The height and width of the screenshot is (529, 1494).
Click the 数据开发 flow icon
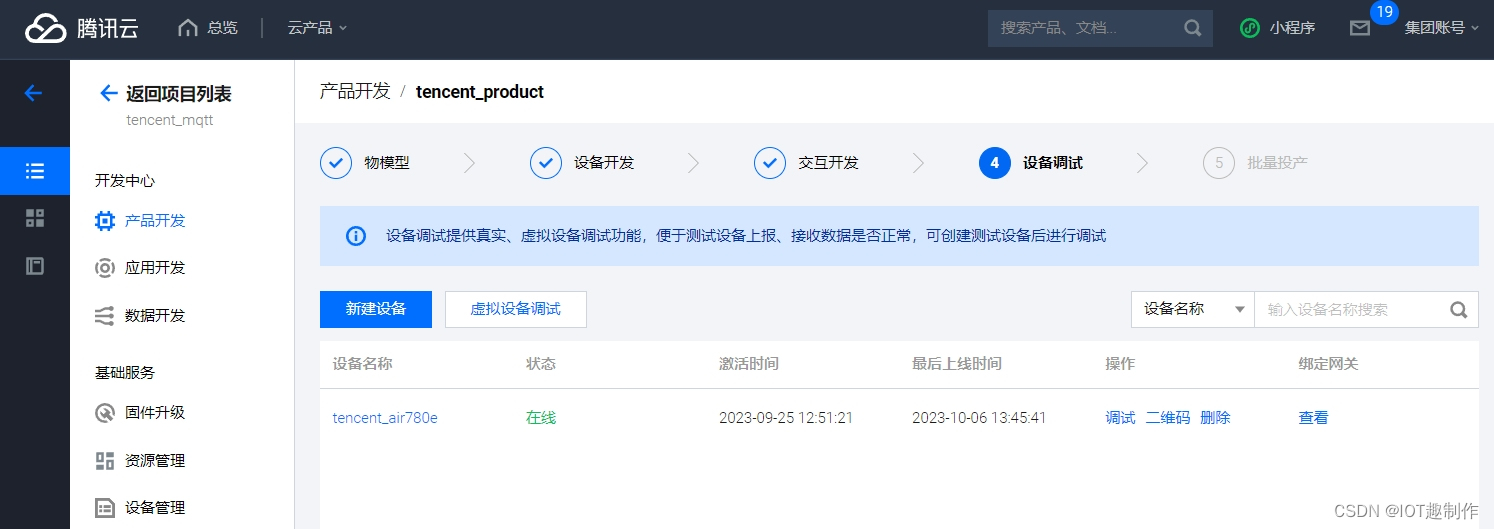[x=104, y=316]
